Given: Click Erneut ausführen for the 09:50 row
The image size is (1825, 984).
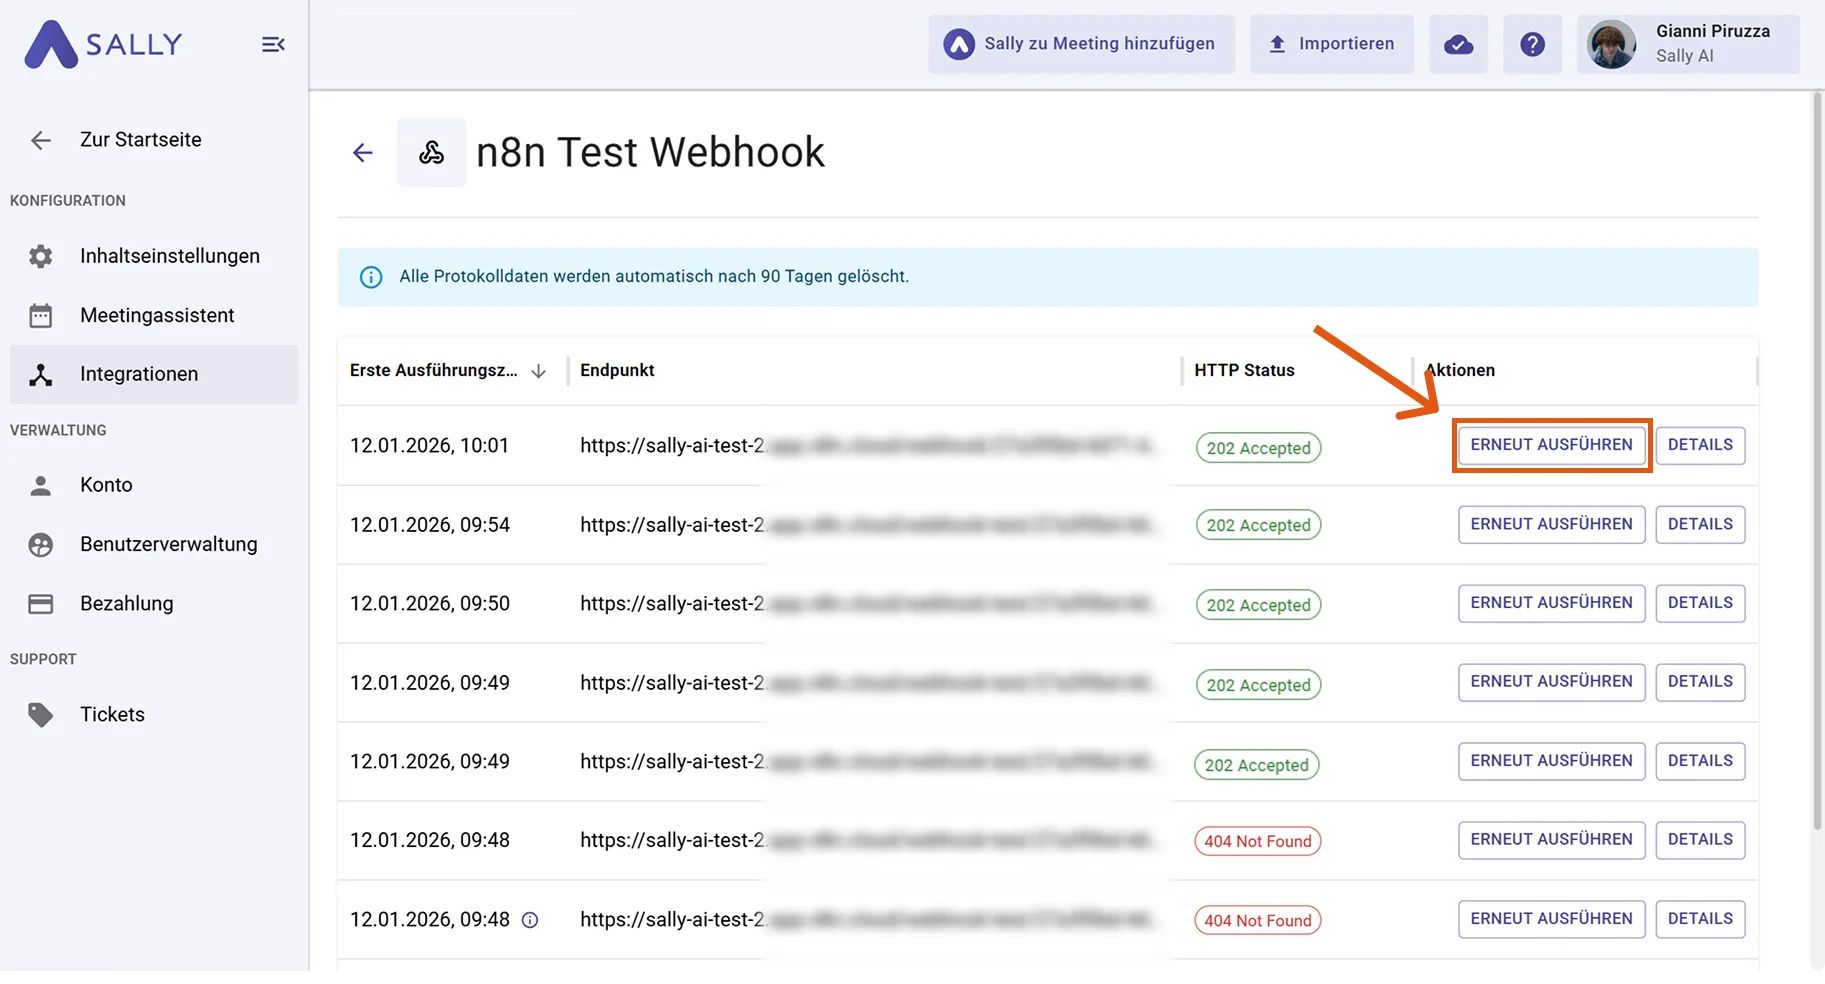Looking at the screenshot, I should (1551, 603).
